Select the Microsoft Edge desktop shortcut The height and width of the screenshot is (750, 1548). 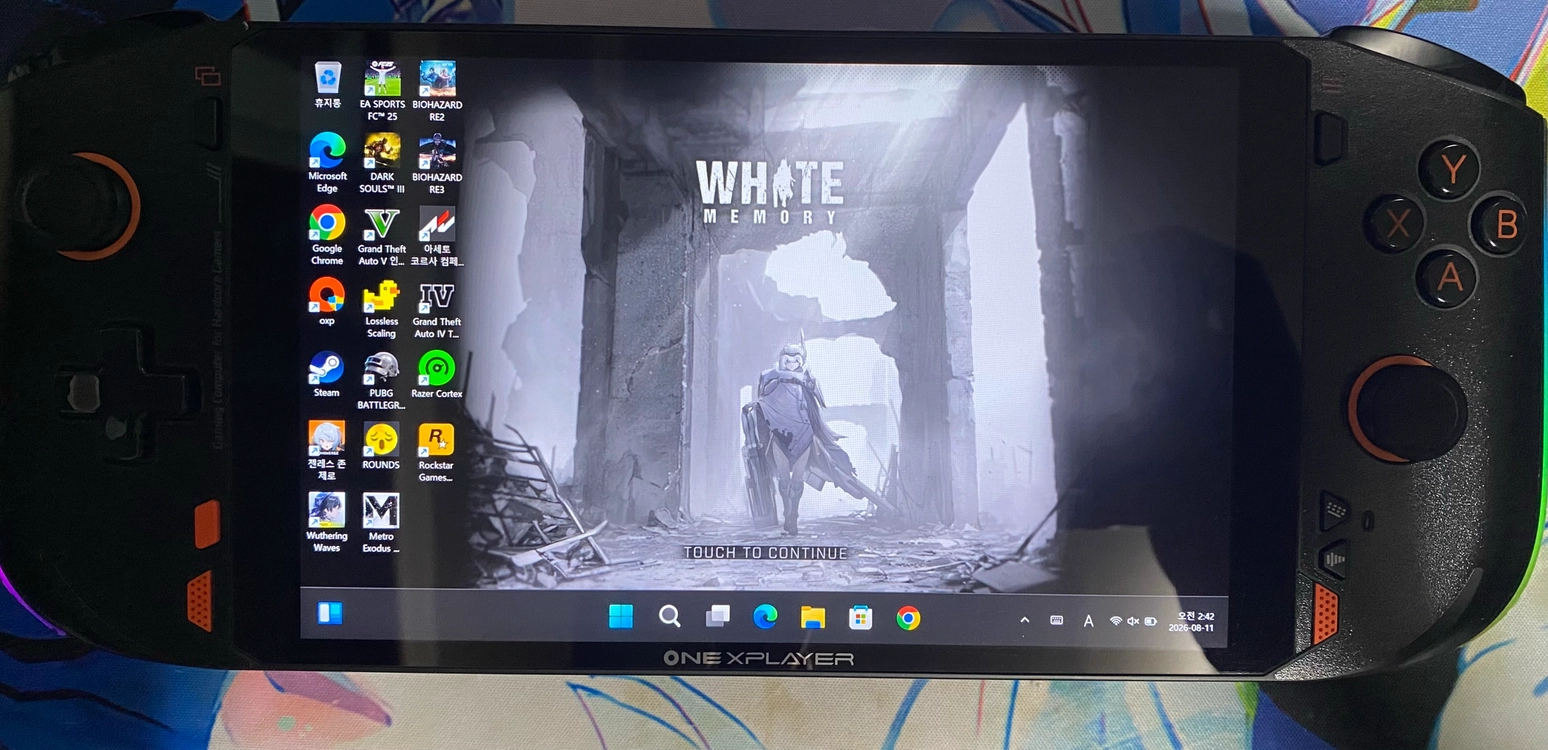pos(327,163)
